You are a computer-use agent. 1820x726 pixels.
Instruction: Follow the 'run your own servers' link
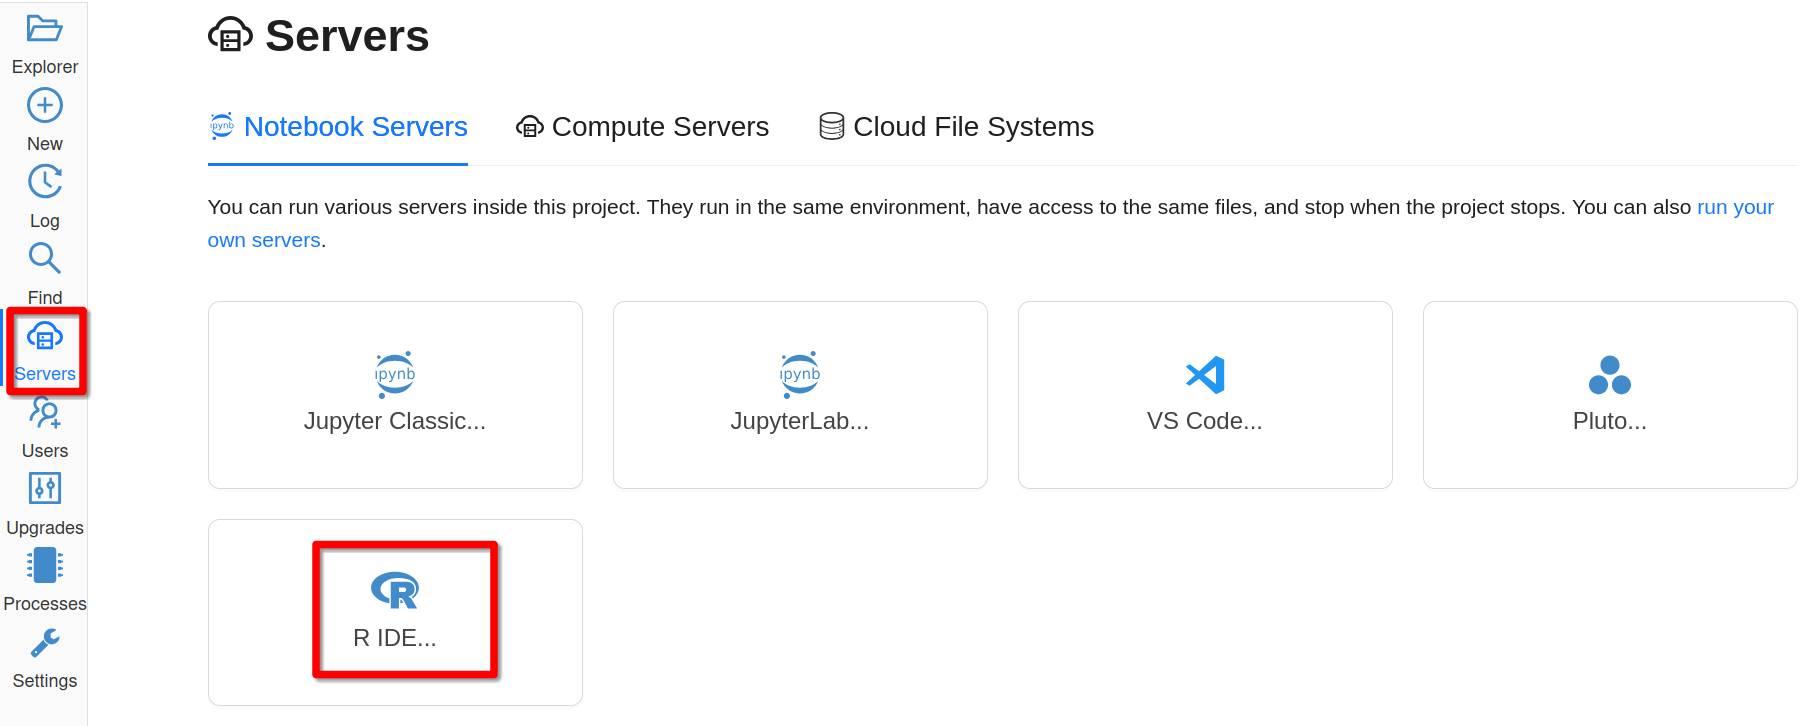point(1734,207)
